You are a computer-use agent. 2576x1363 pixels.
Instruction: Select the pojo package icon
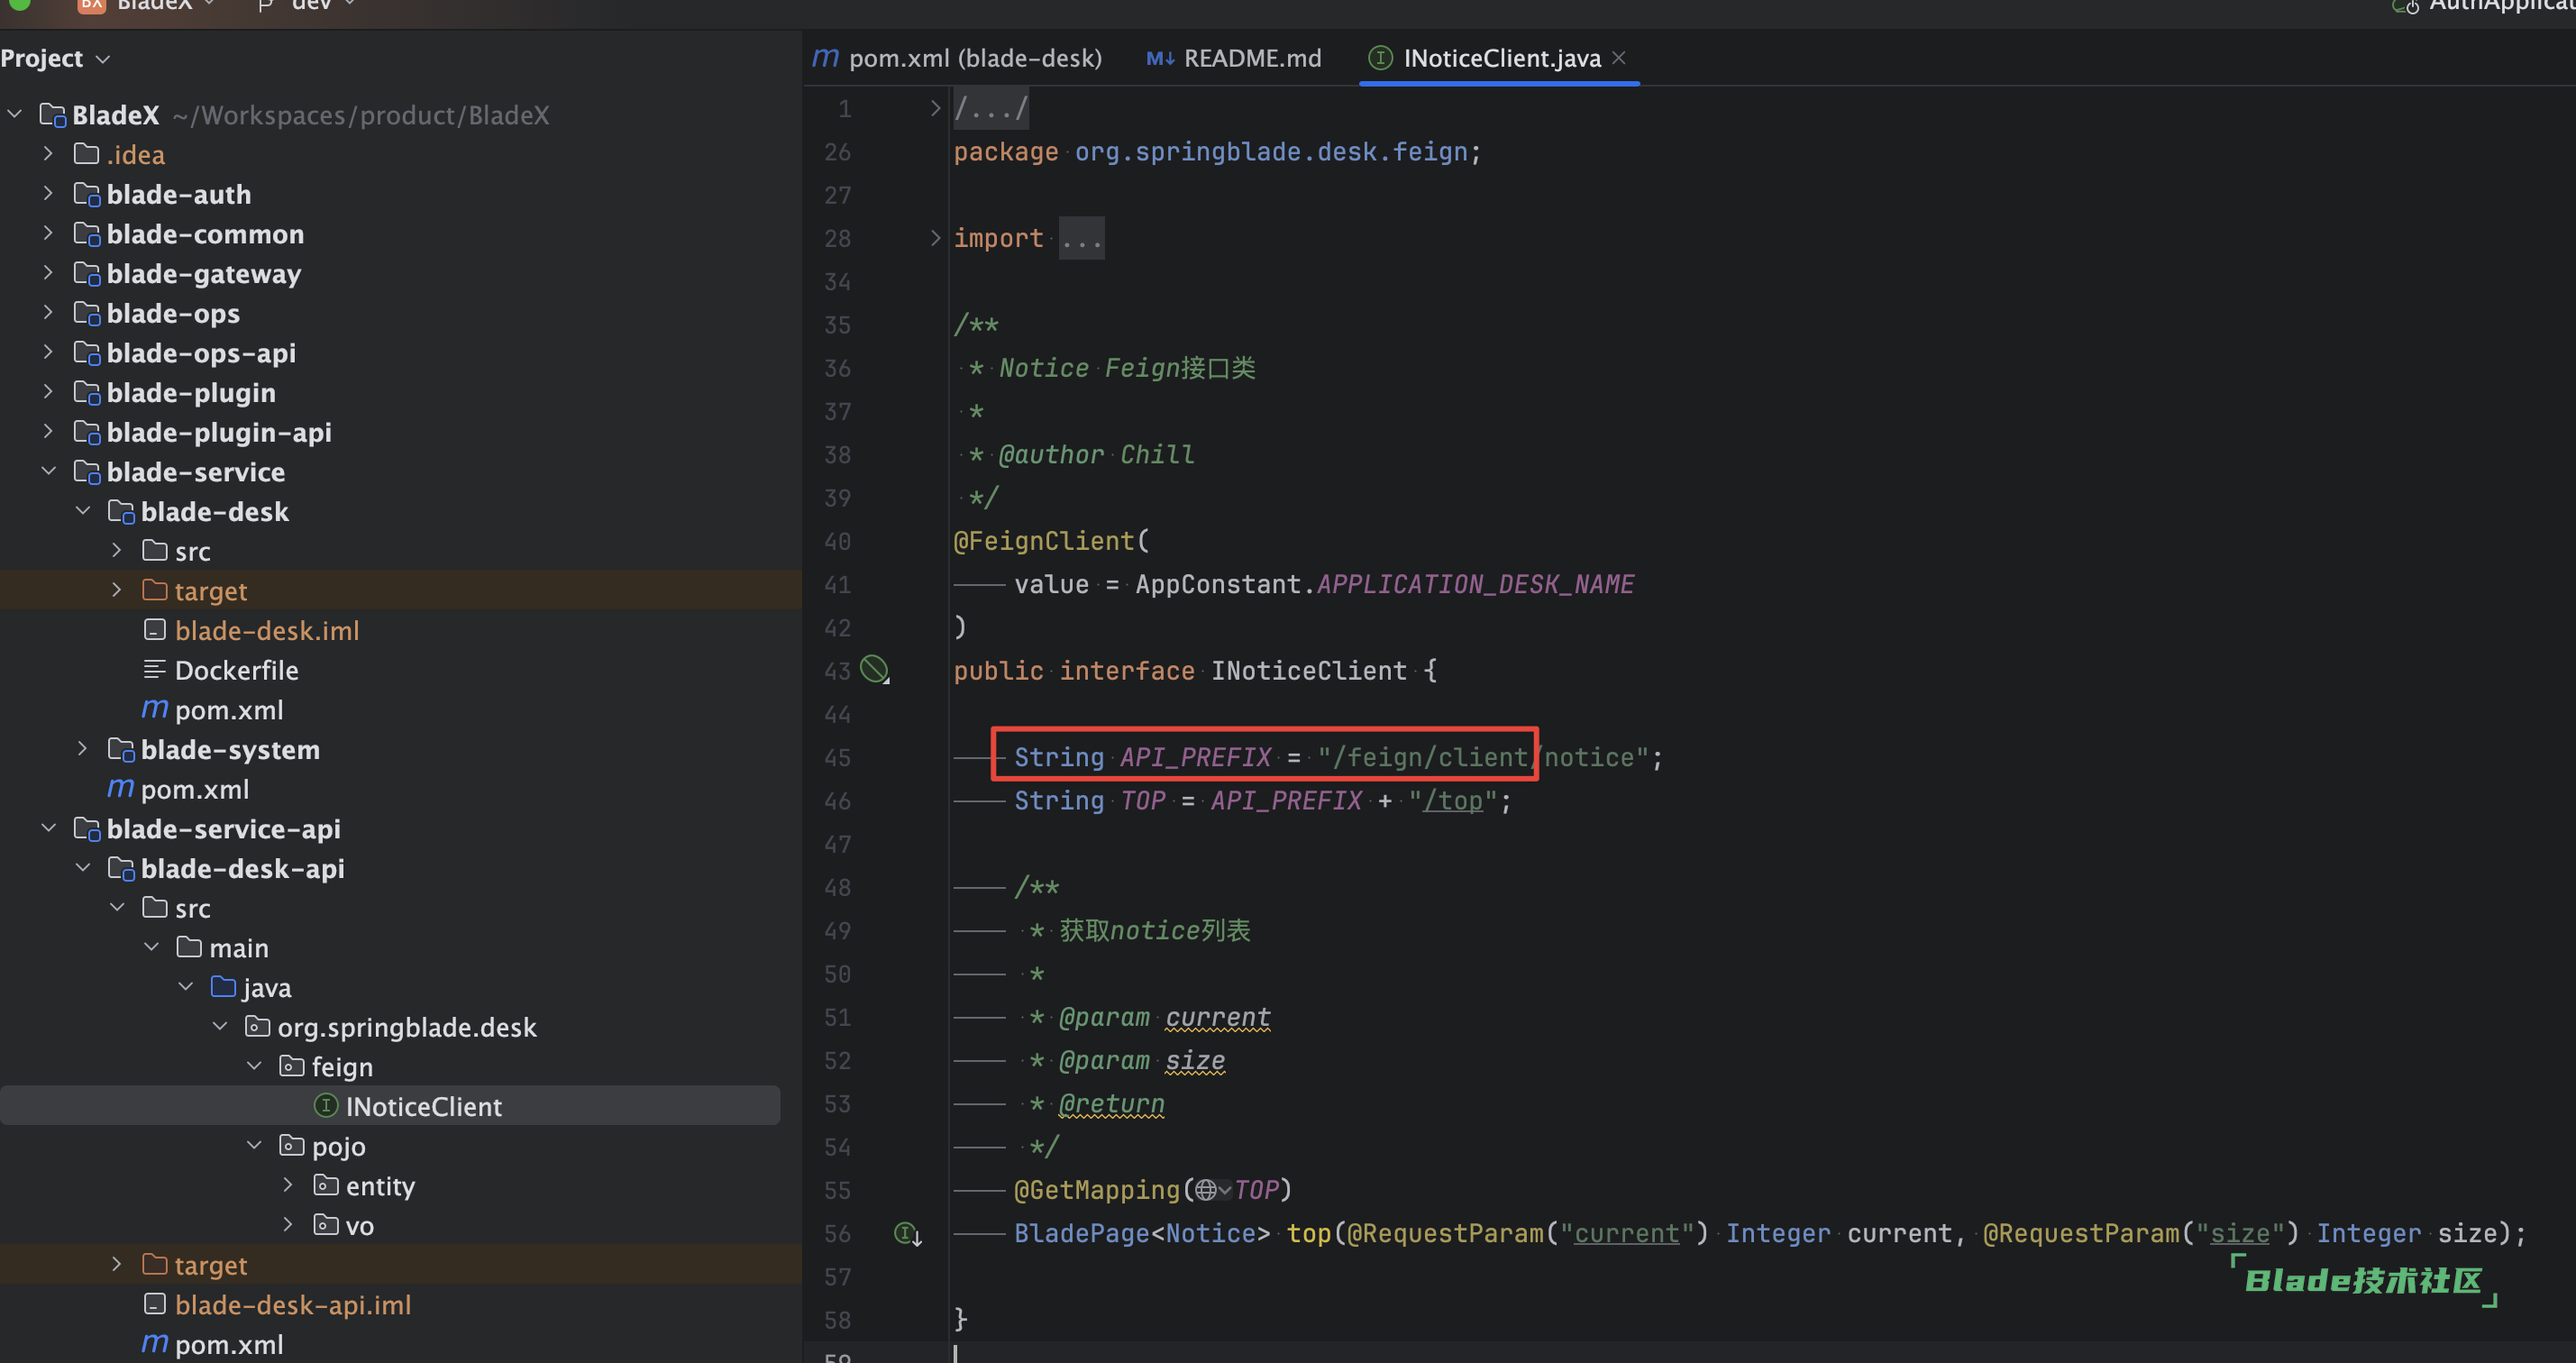click(x=291, y=1145)
